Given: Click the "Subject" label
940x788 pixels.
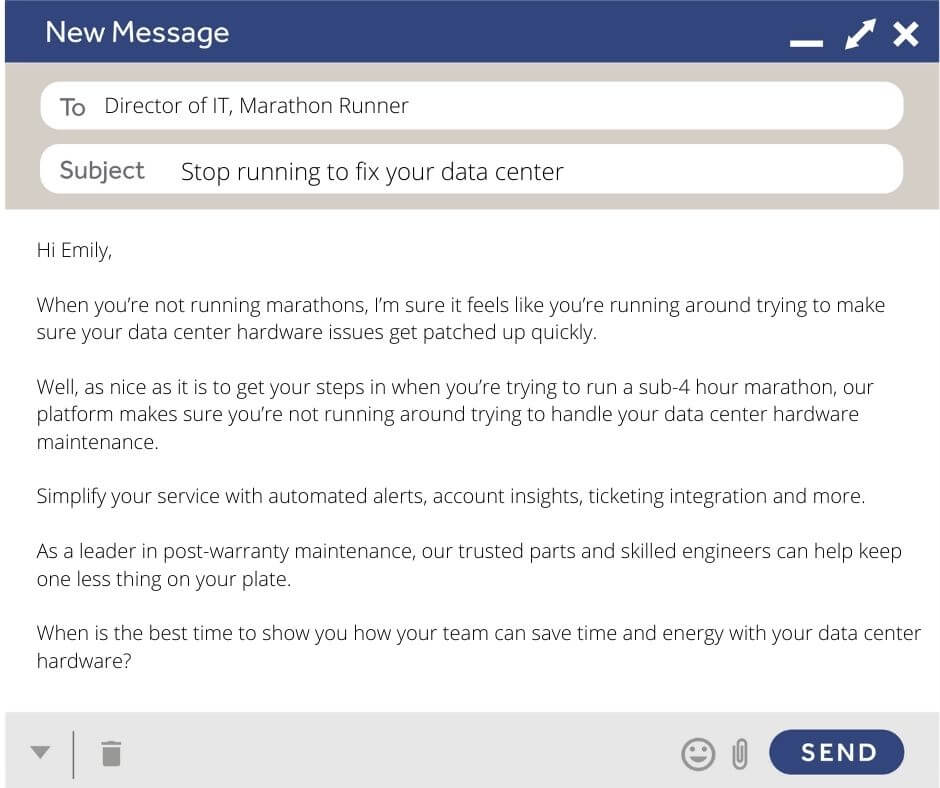Looking at the screenshot, I should pos(102,171).
